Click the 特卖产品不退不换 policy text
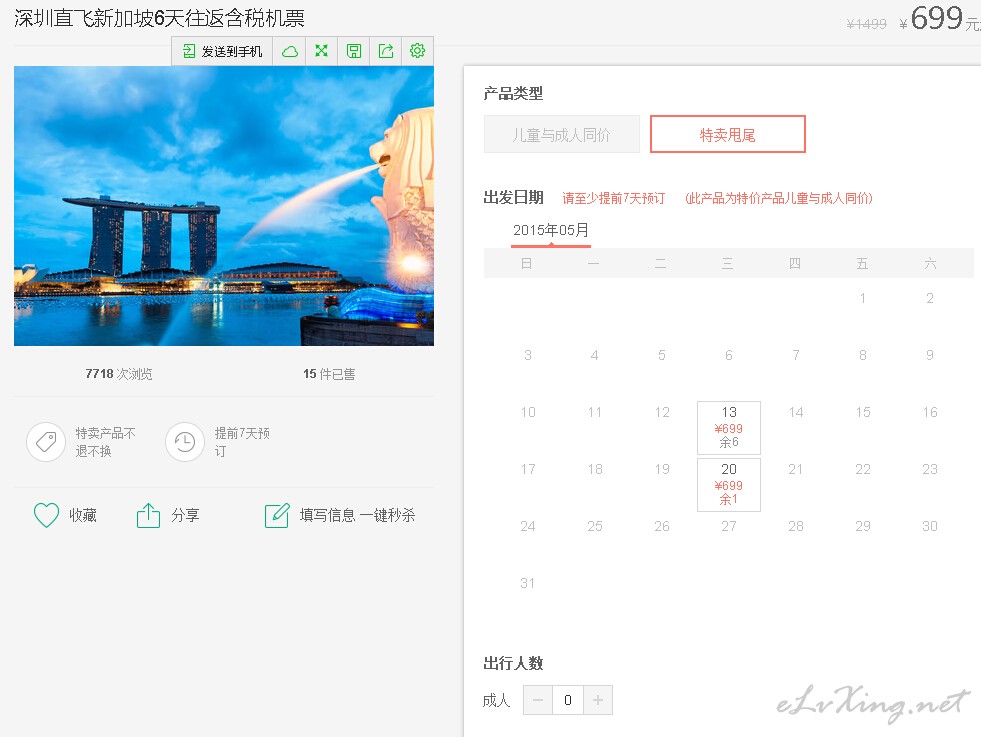The image size is (981, 737). click(x=105, y=442)
